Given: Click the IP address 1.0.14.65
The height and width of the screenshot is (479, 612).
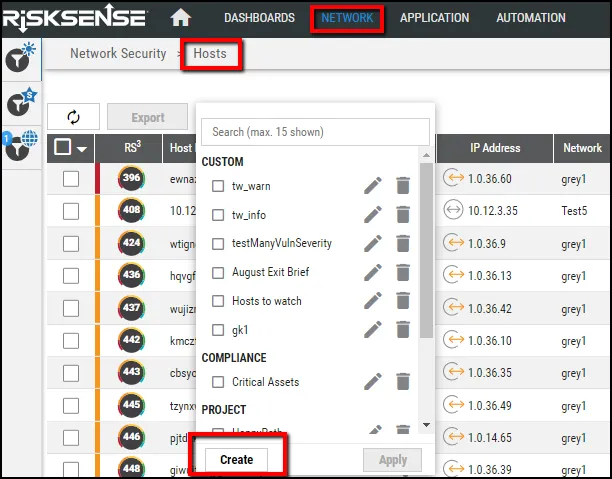Looking at the screenshot, I should pyautogui.click(x=489, y=438).
